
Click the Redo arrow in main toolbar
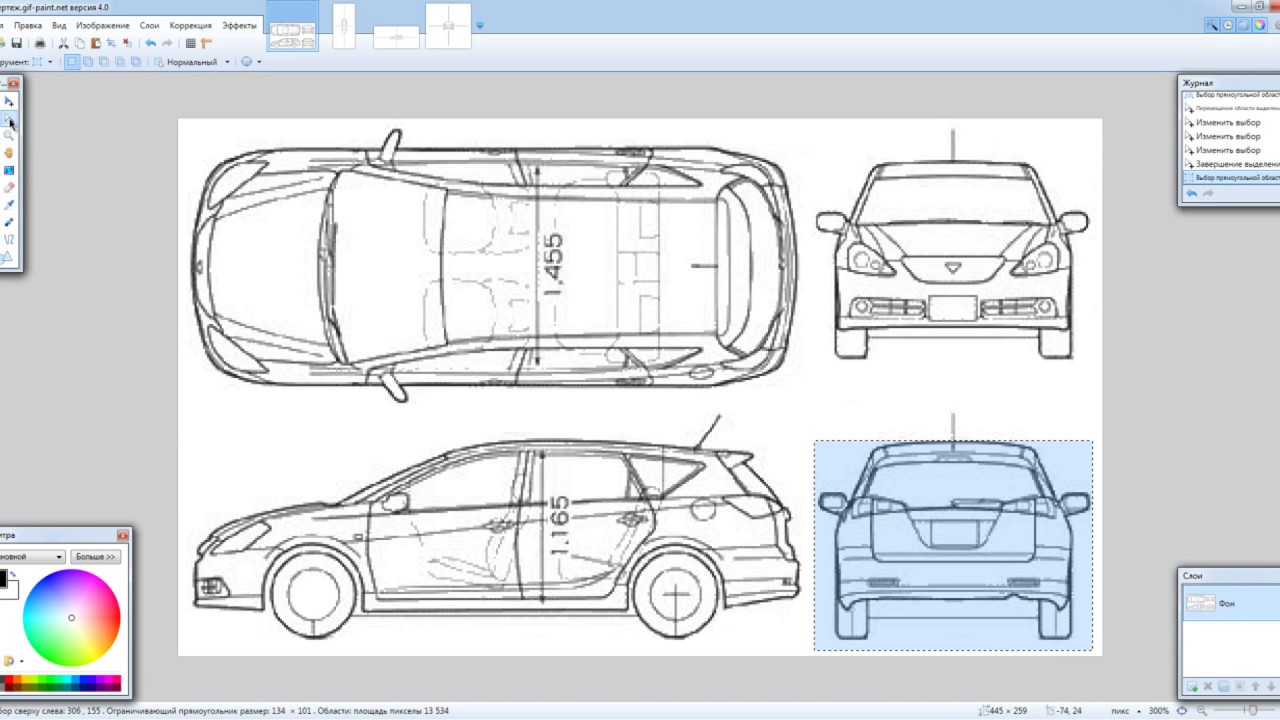(167, 43)
